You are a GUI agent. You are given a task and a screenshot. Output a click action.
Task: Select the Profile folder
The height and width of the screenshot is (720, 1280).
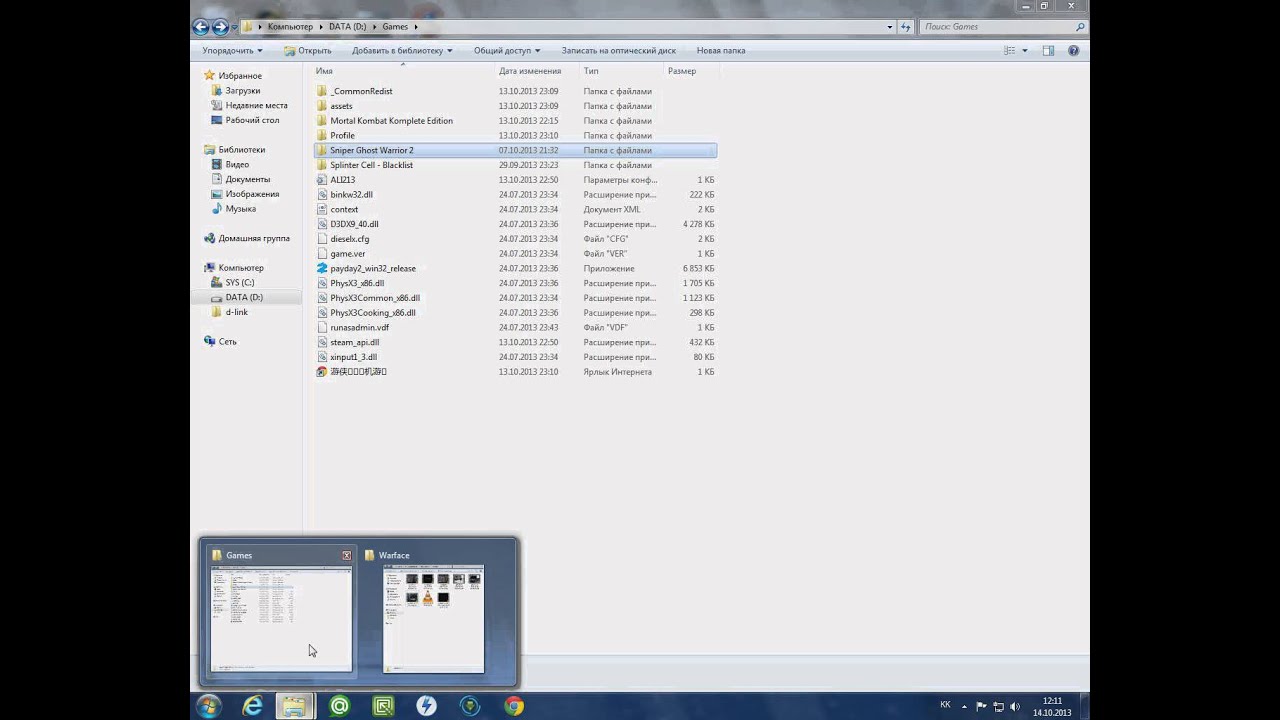pyautogui.click(x=342, y=135)
